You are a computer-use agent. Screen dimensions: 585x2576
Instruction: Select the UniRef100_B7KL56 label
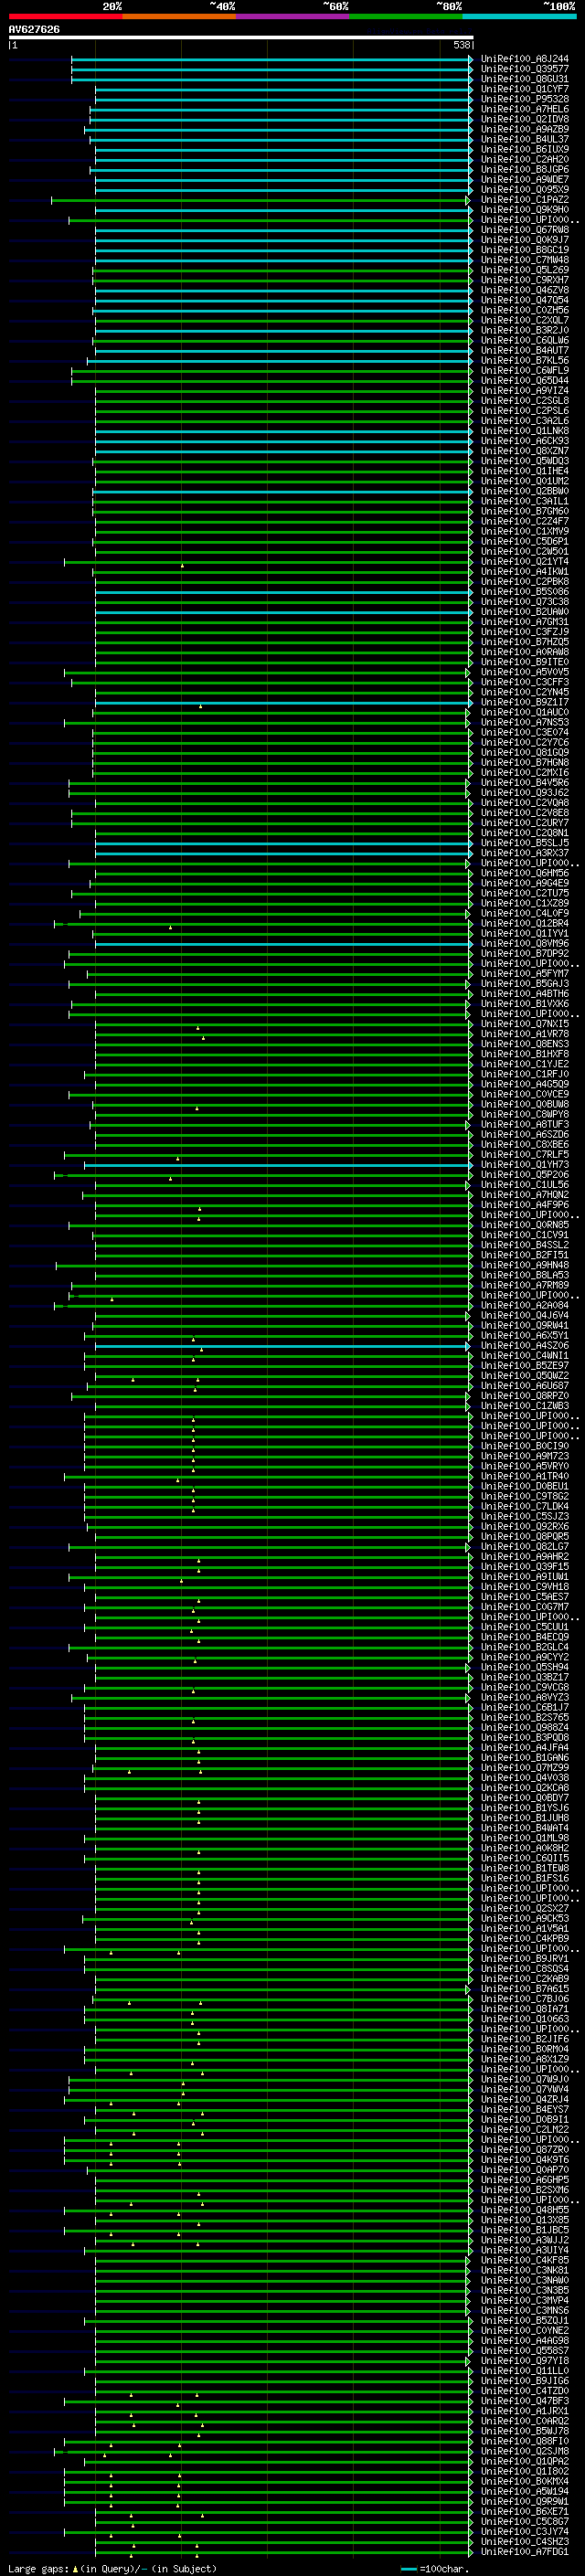(x=525, y=361)
